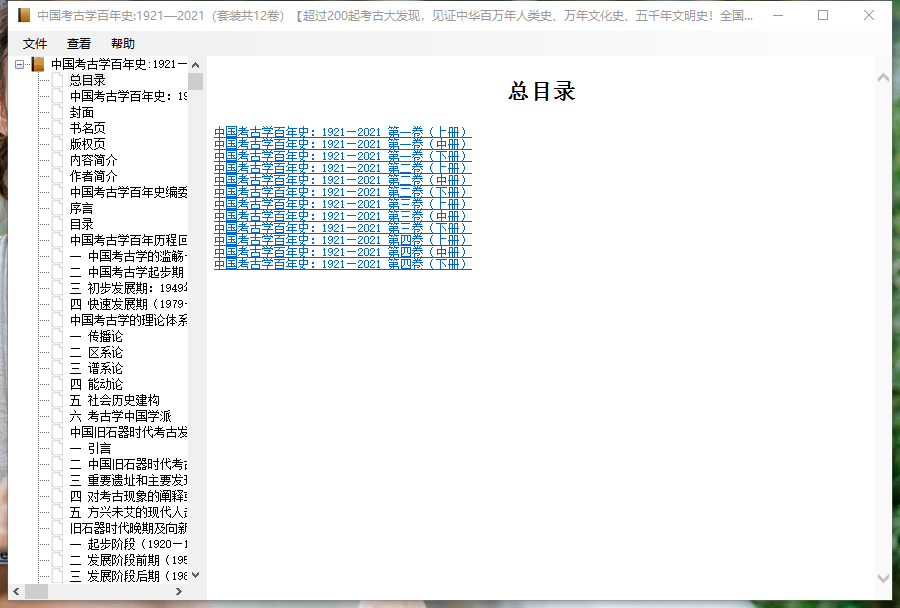Select 五 社会历史建构 tree item

coord(115,400)
